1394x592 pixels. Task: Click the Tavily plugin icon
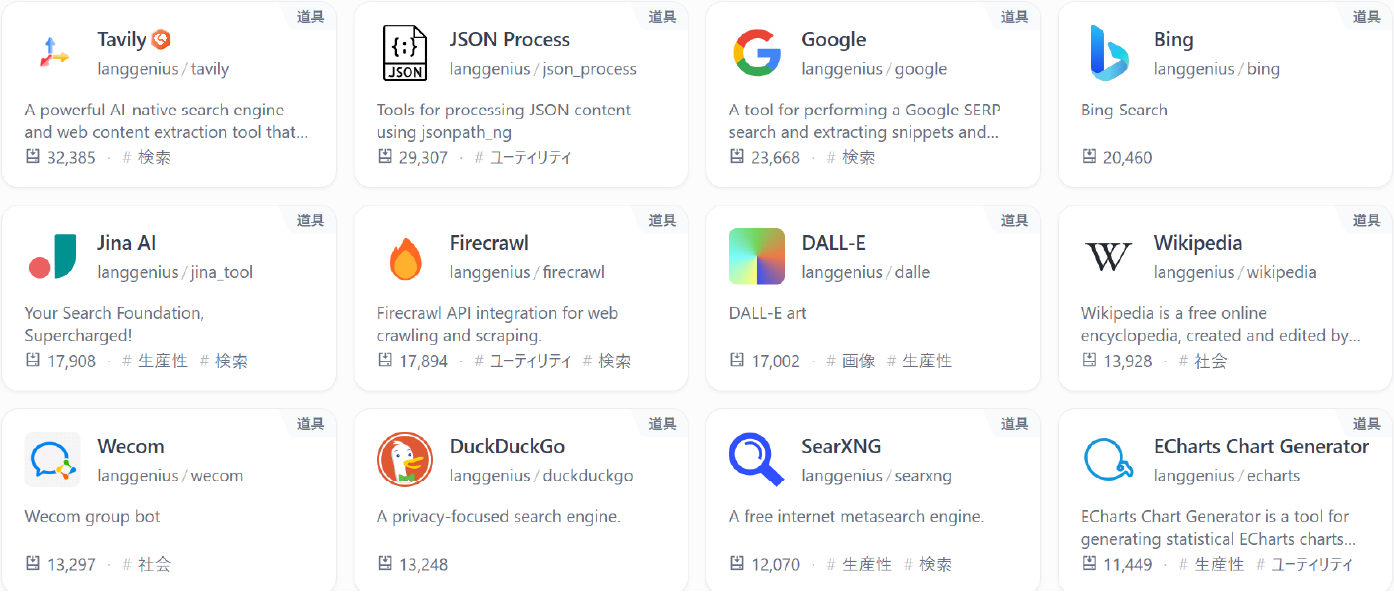(53, 53)
